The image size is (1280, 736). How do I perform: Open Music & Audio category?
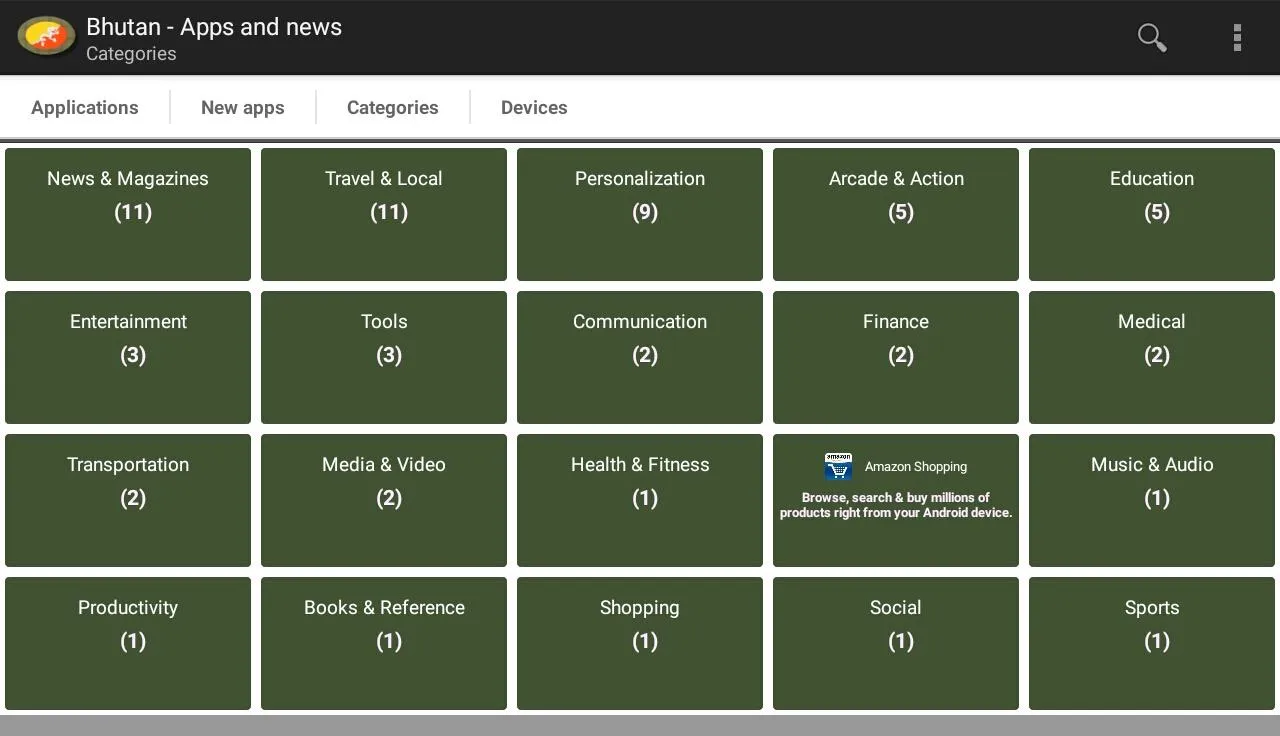tap(1152, 500)
